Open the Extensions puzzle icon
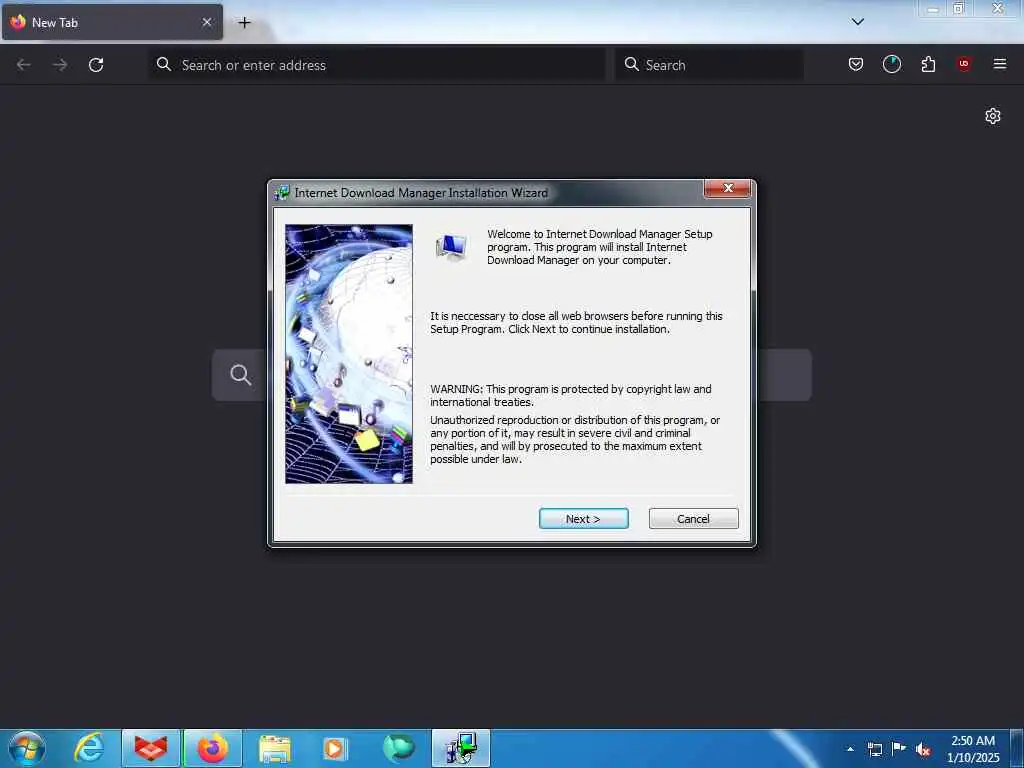Screen dimensions: 1024x768 coord(928,64)
